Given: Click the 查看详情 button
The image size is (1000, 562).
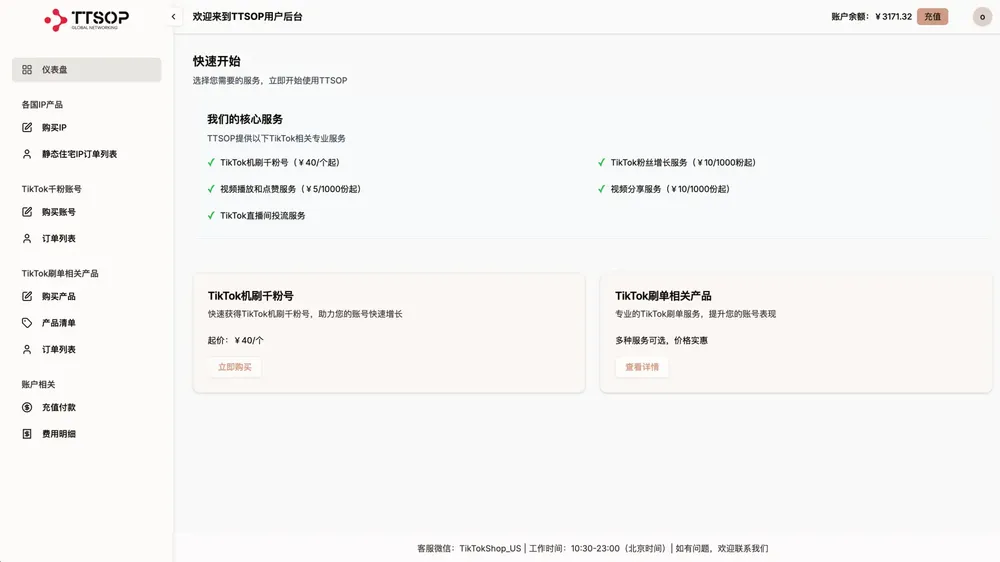Looking at the screenshot, I should (642, 367).
